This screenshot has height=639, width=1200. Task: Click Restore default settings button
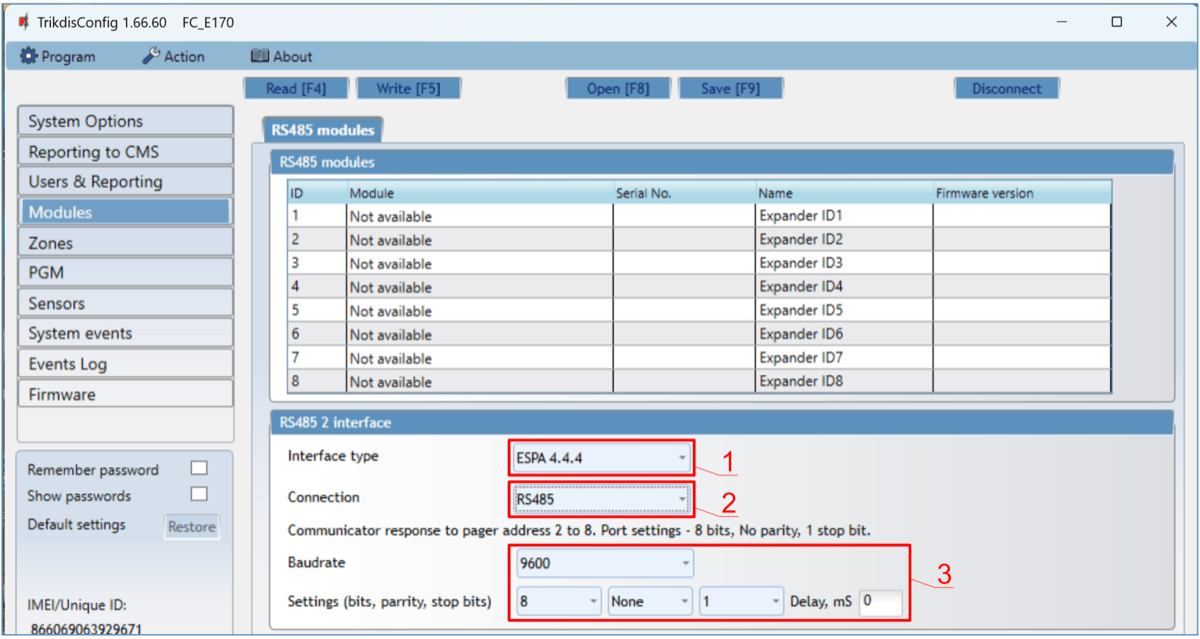click(191, 526)
